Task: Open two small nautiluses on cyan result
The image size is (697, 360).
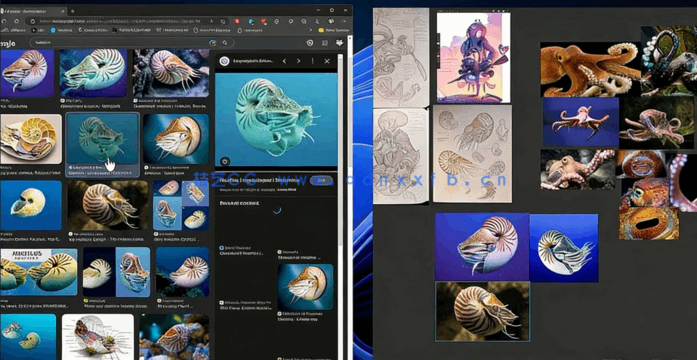Action: tap(28, 337)
